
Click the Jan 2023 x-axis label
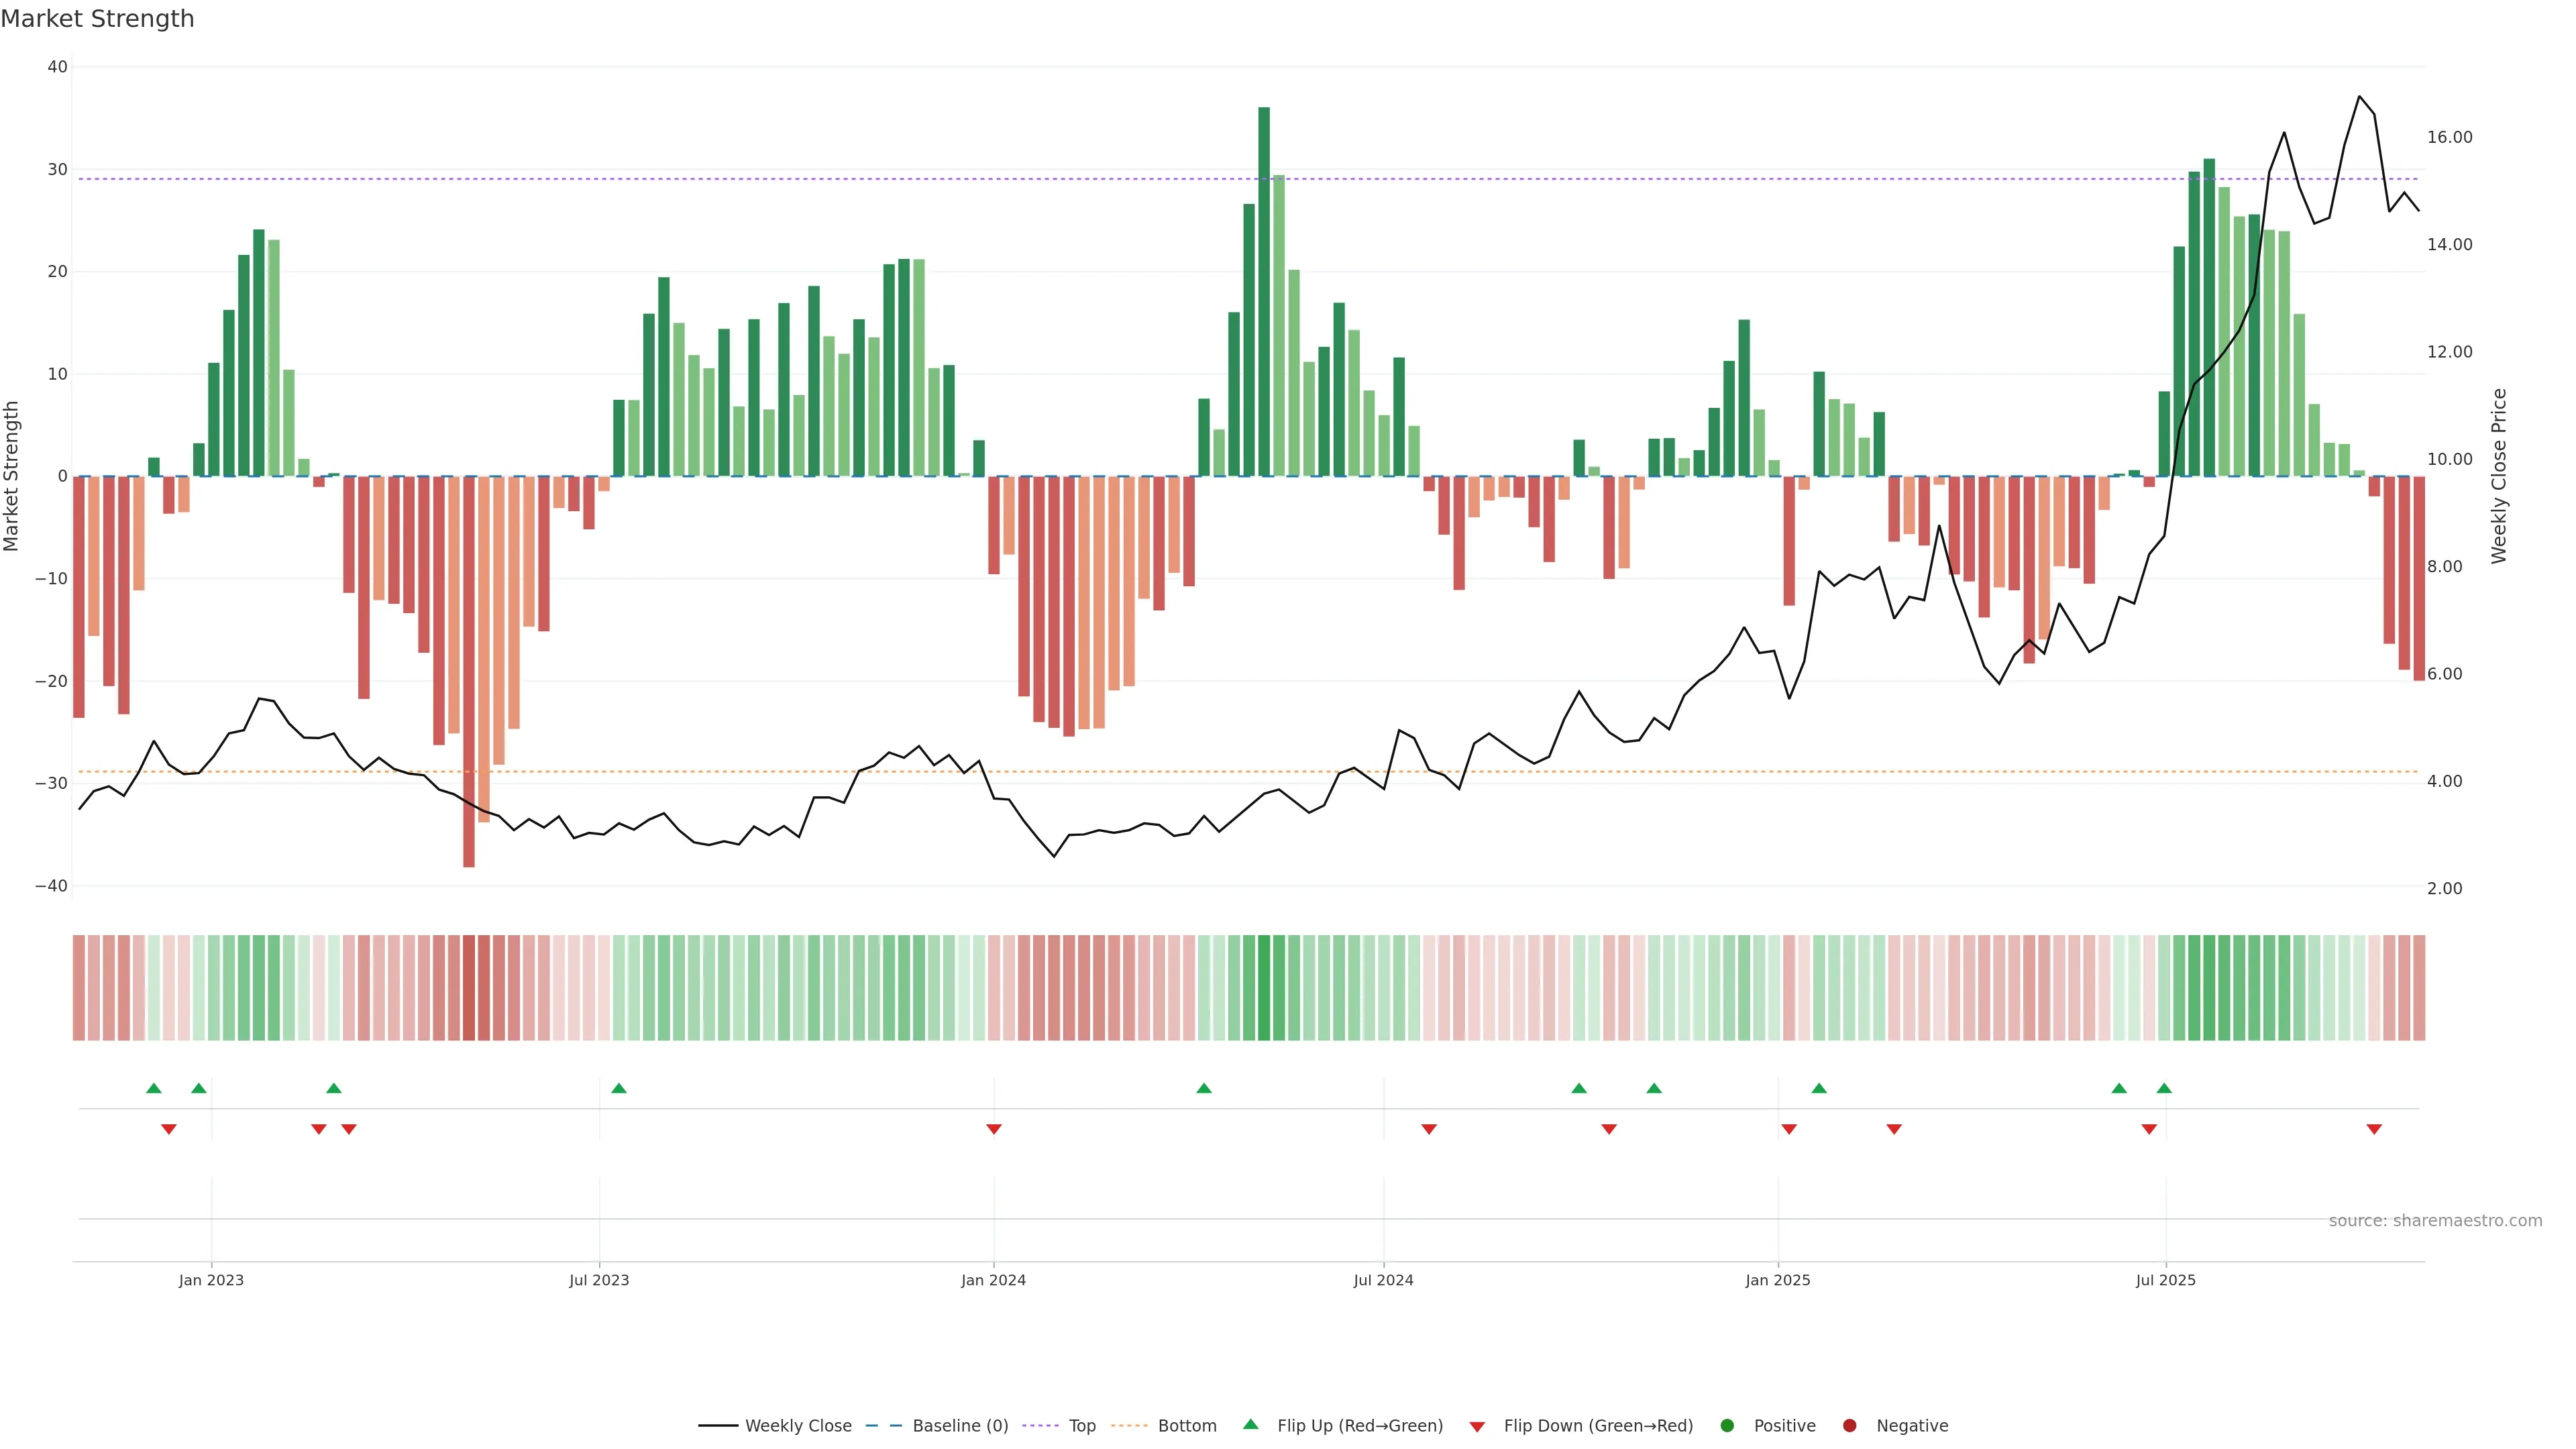(x=211, y=1280)
